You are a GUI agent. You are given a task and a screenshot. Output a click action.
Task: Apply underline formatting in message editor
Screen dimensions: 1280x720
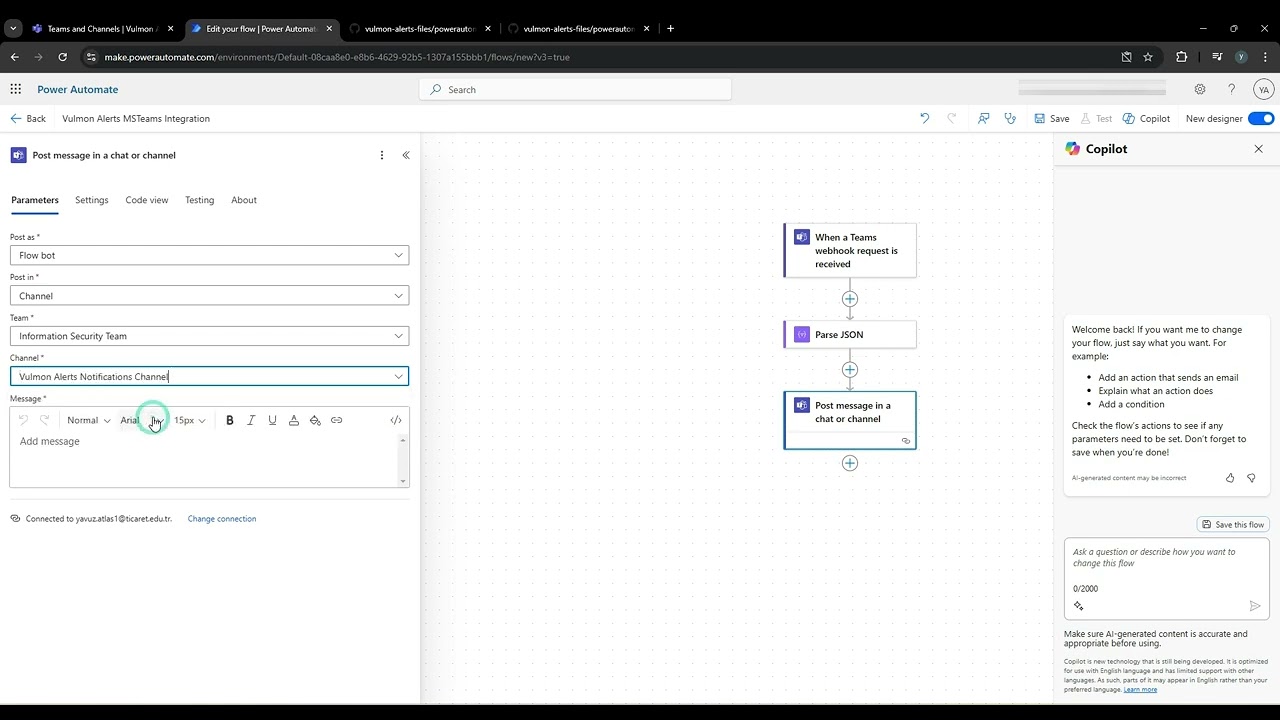click(x=272, y=420)
